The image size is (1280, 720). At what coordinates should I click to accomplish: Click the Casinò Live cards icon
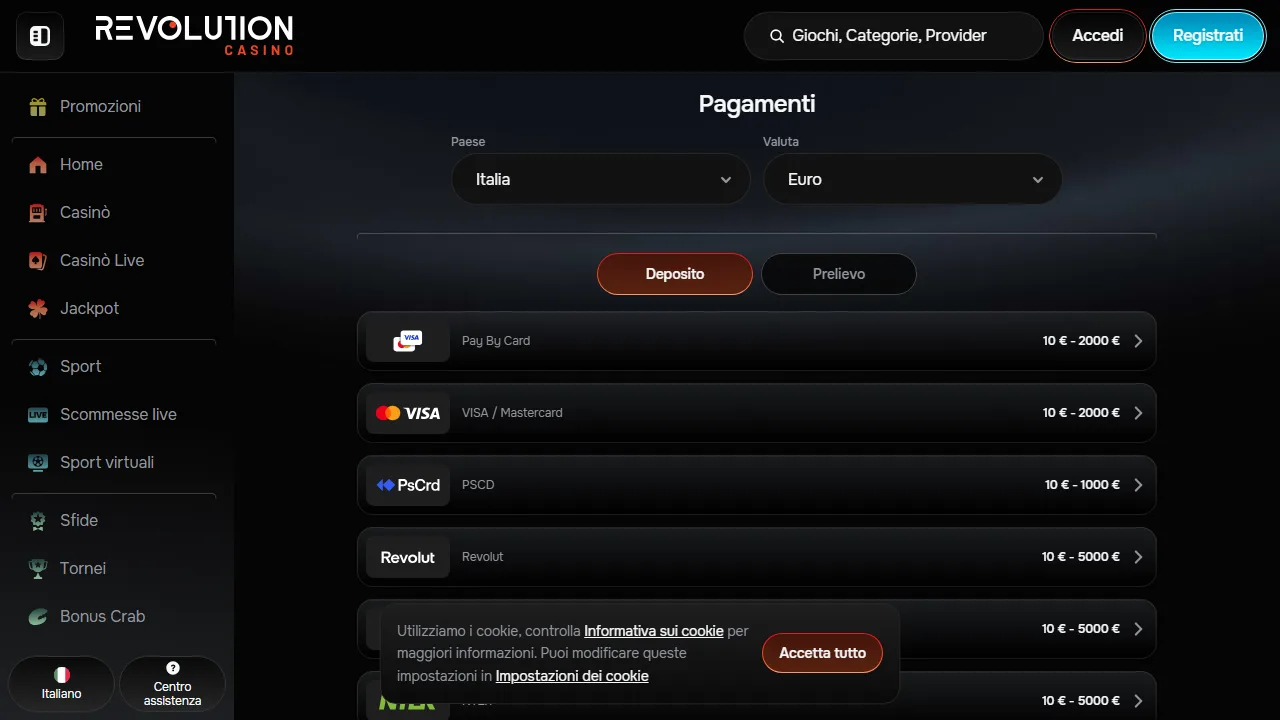pos(38,260)
